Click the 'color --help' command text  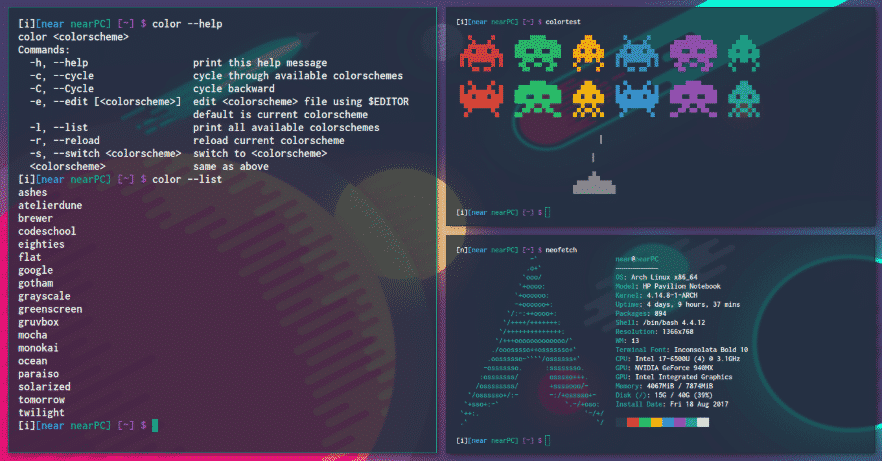click(x=187, y=24)
